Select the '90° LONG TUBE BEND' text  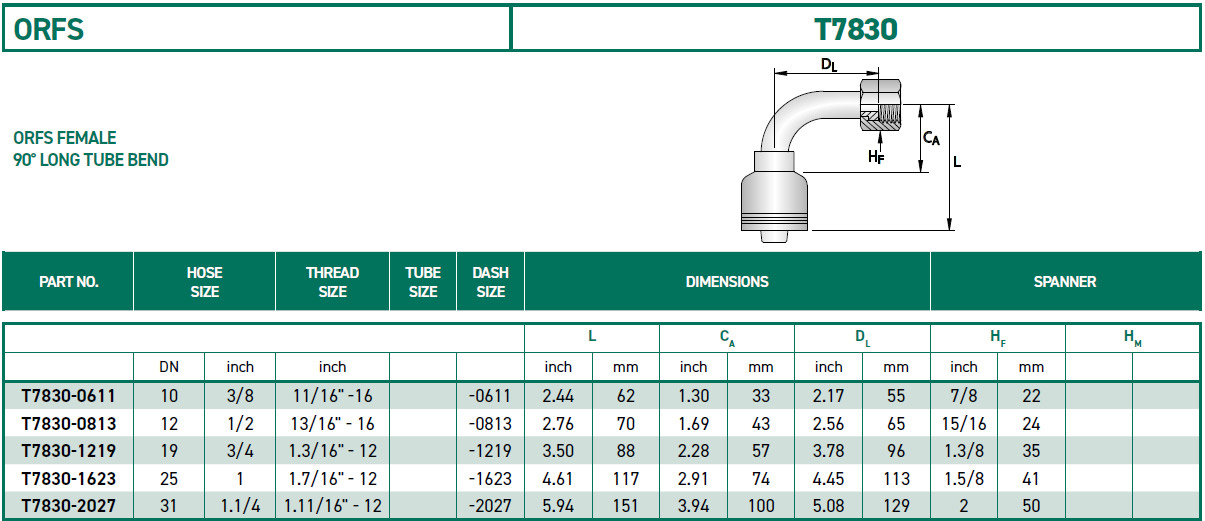click(x=91, y=160)
